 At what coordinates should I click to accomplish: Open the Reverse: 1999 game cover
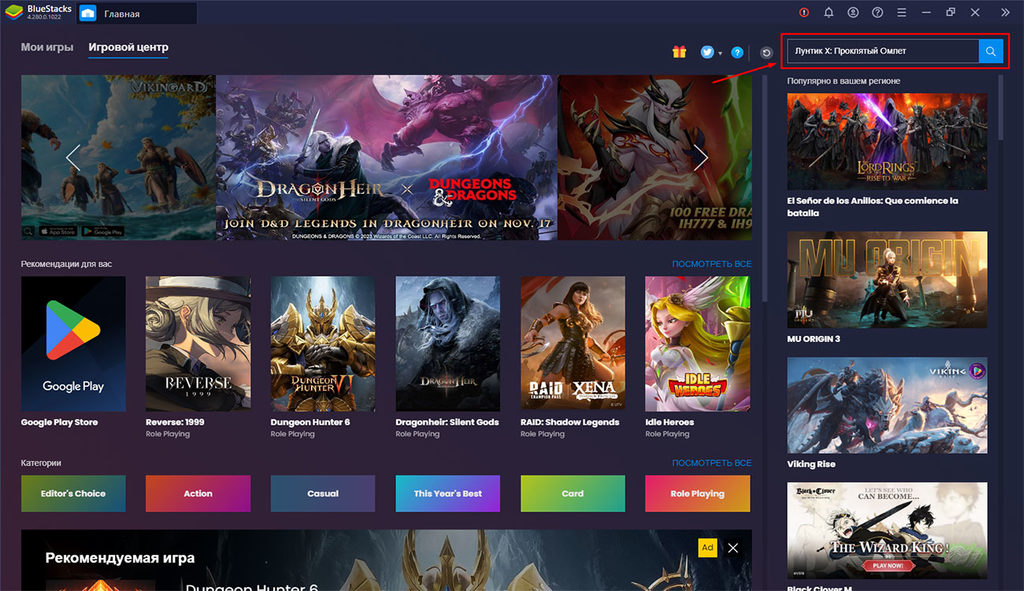pos(198,343)
